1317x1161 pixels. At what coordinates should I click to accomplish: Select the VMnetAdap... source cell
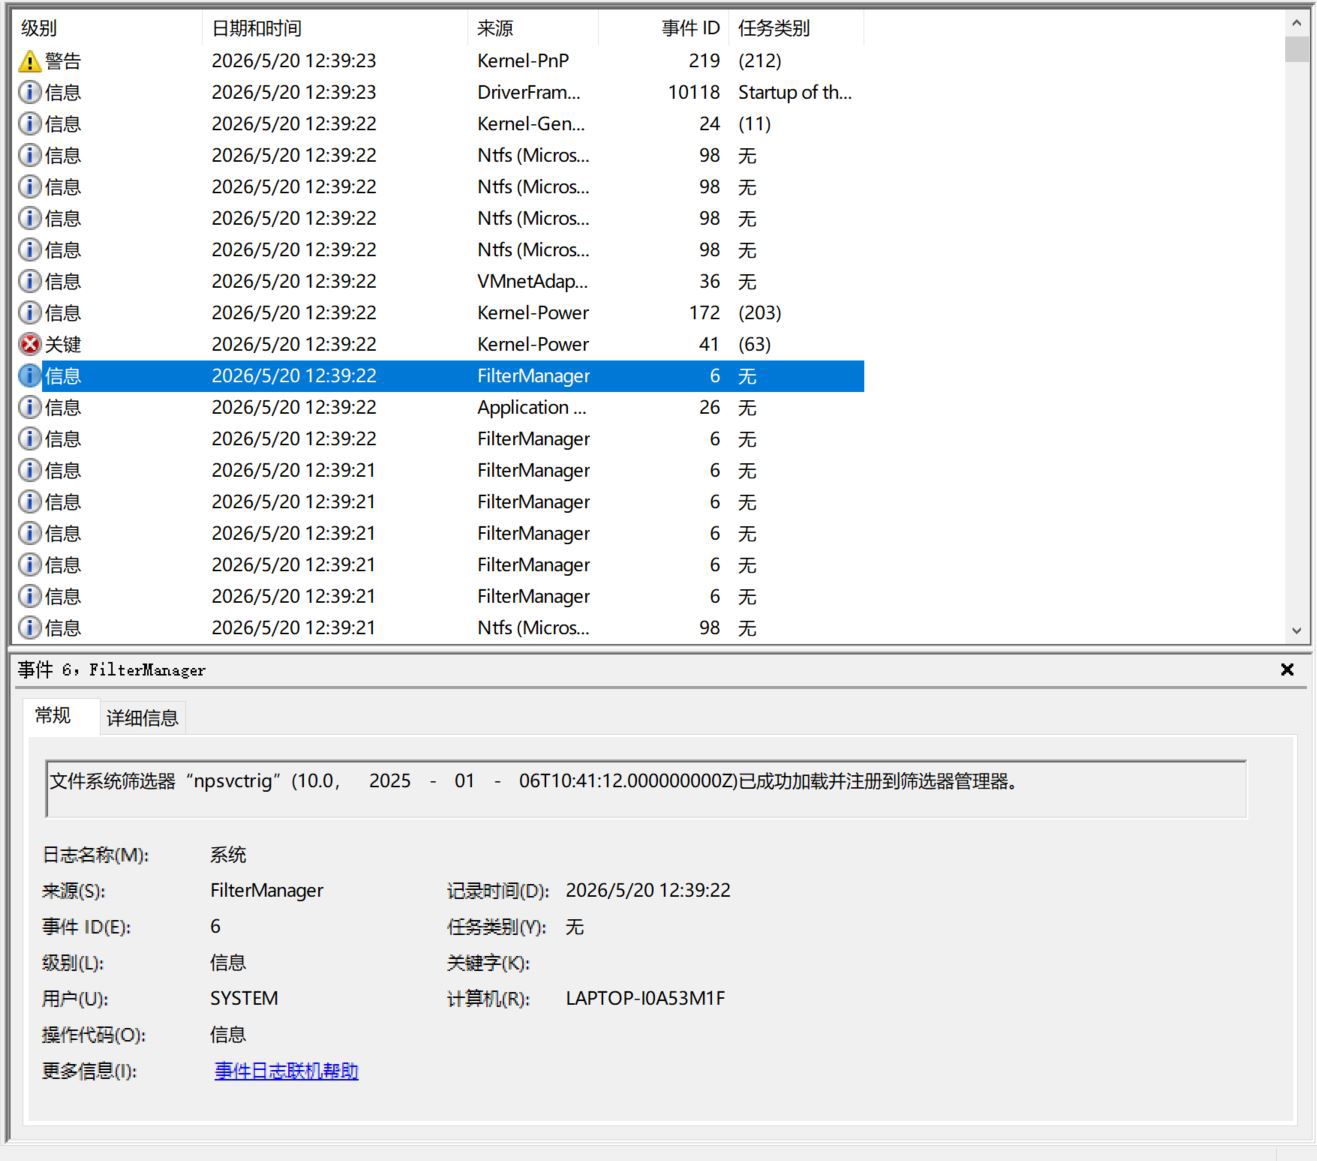tap(533, 281)
